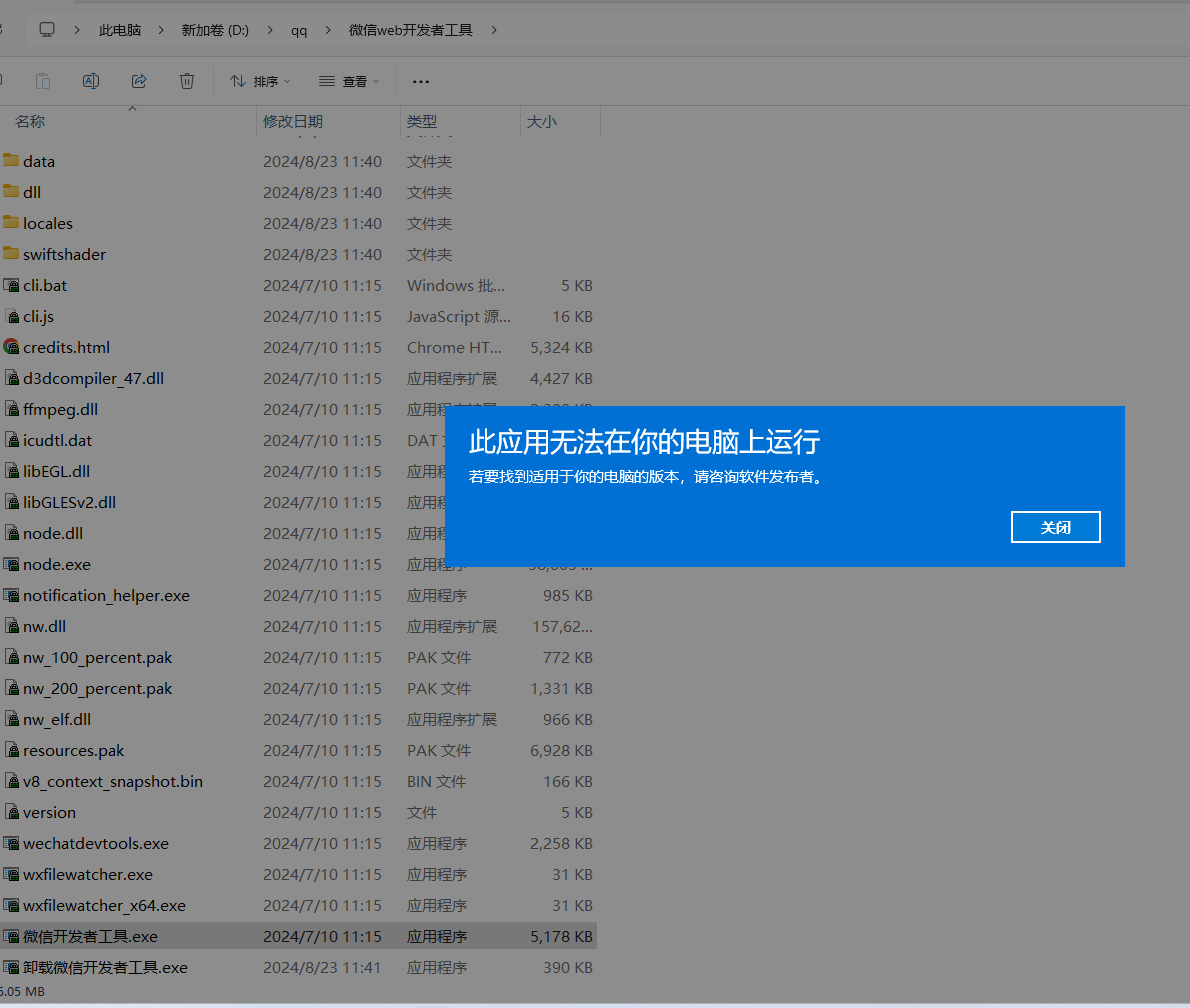Navigate to 新加卷 (D:) breadcrumb

click(215, 30)
